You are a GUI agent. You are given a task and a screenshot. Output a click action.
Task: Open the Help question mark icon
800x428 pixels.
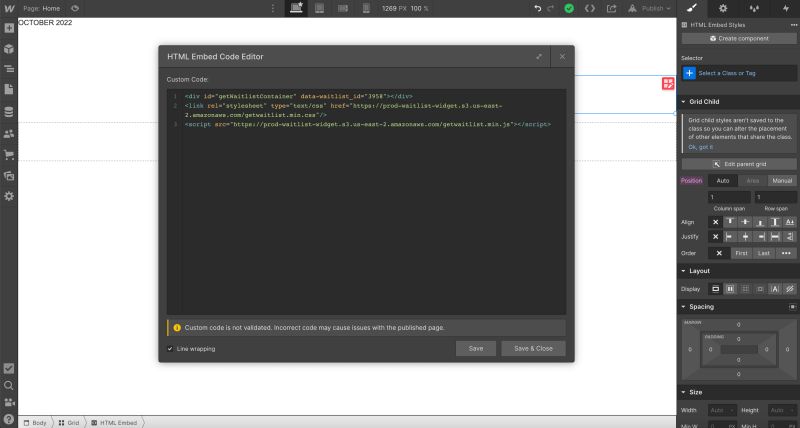(x=9, y=419)
